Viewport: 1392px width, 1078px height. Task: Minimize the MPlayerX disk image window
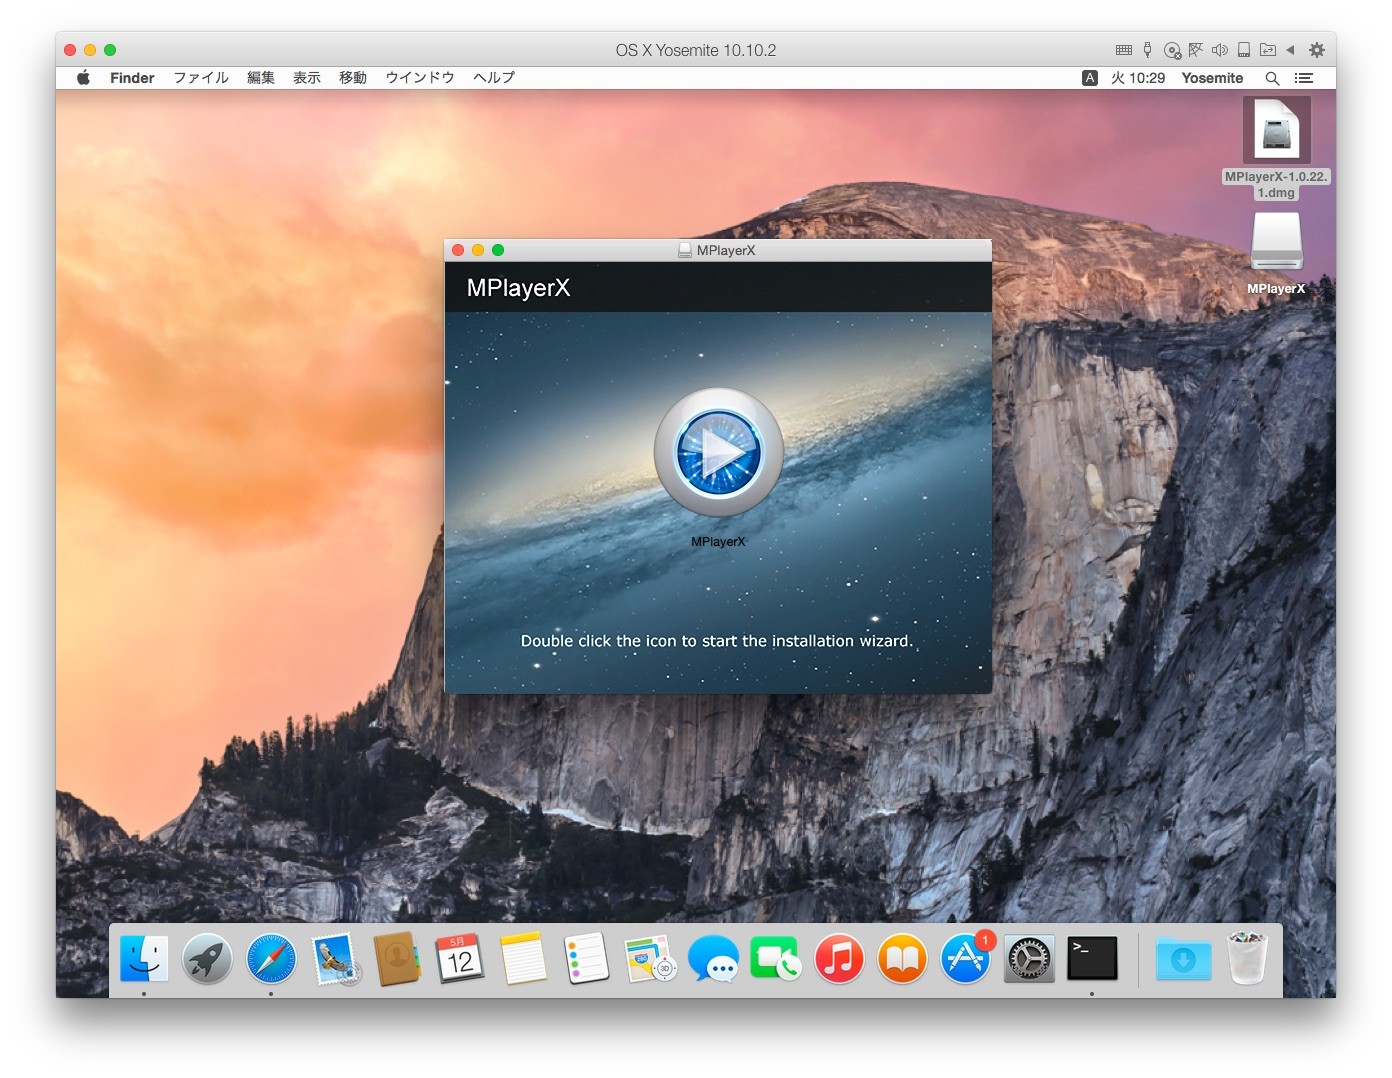pyautogui.click(x=478, y=250)
